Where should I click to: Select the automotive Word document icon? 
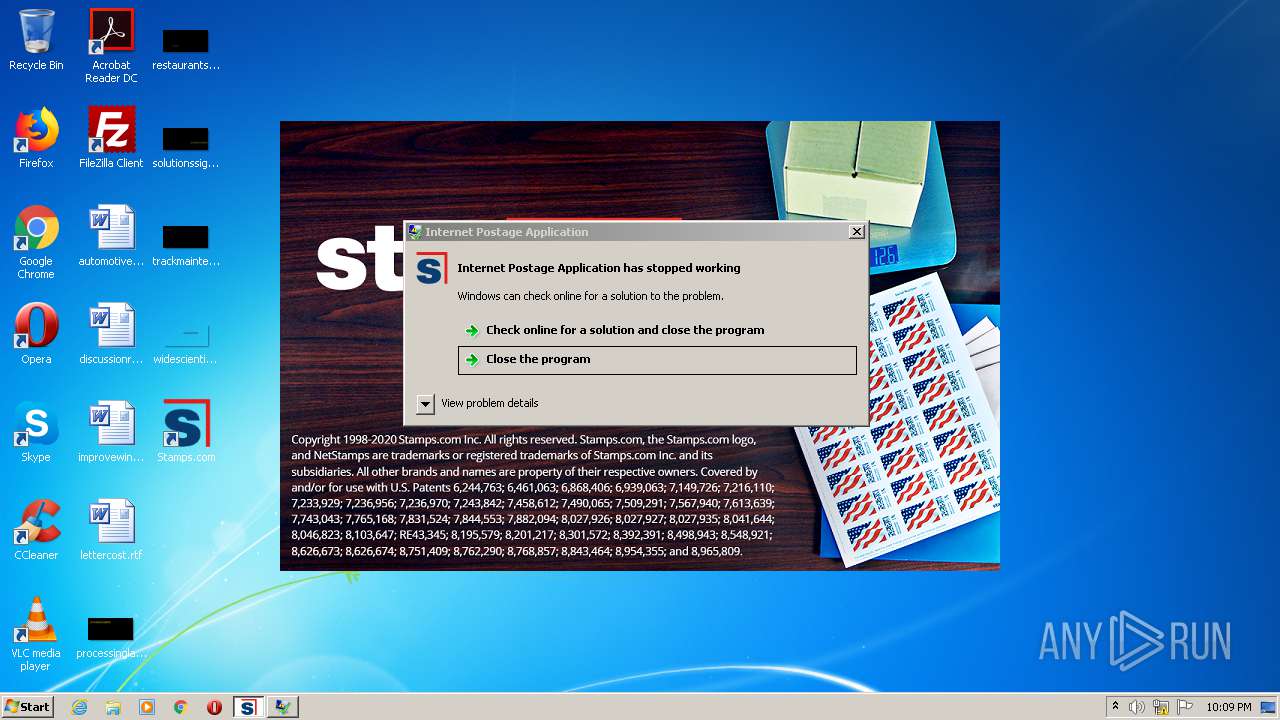point(111,236)
